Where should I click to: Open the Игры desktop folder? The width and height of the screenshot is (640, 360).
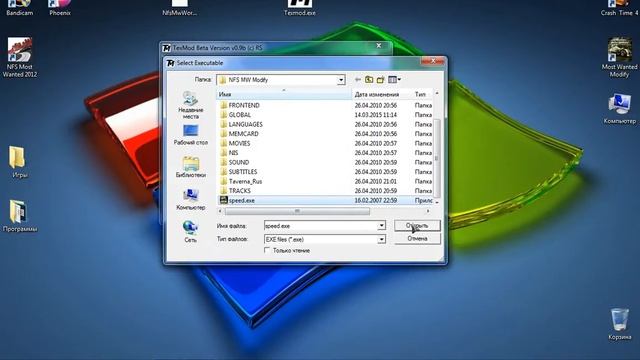[x=18, y=162]
